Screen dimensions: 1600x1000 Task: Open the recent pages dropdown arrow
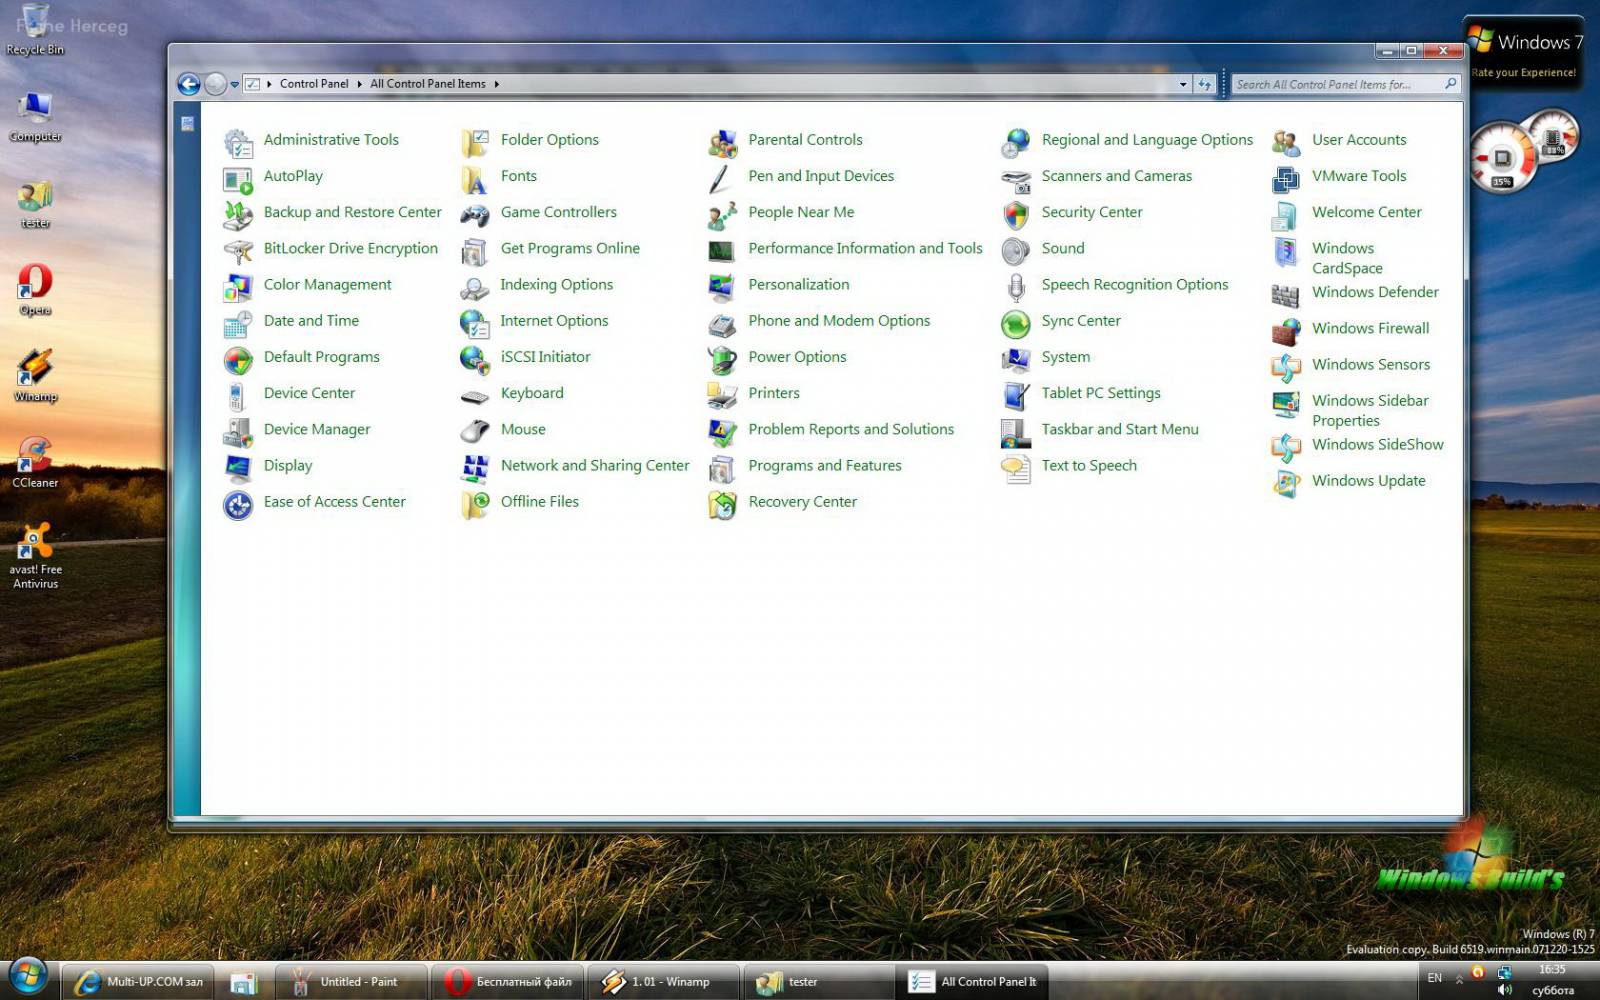tap(235, 85)
